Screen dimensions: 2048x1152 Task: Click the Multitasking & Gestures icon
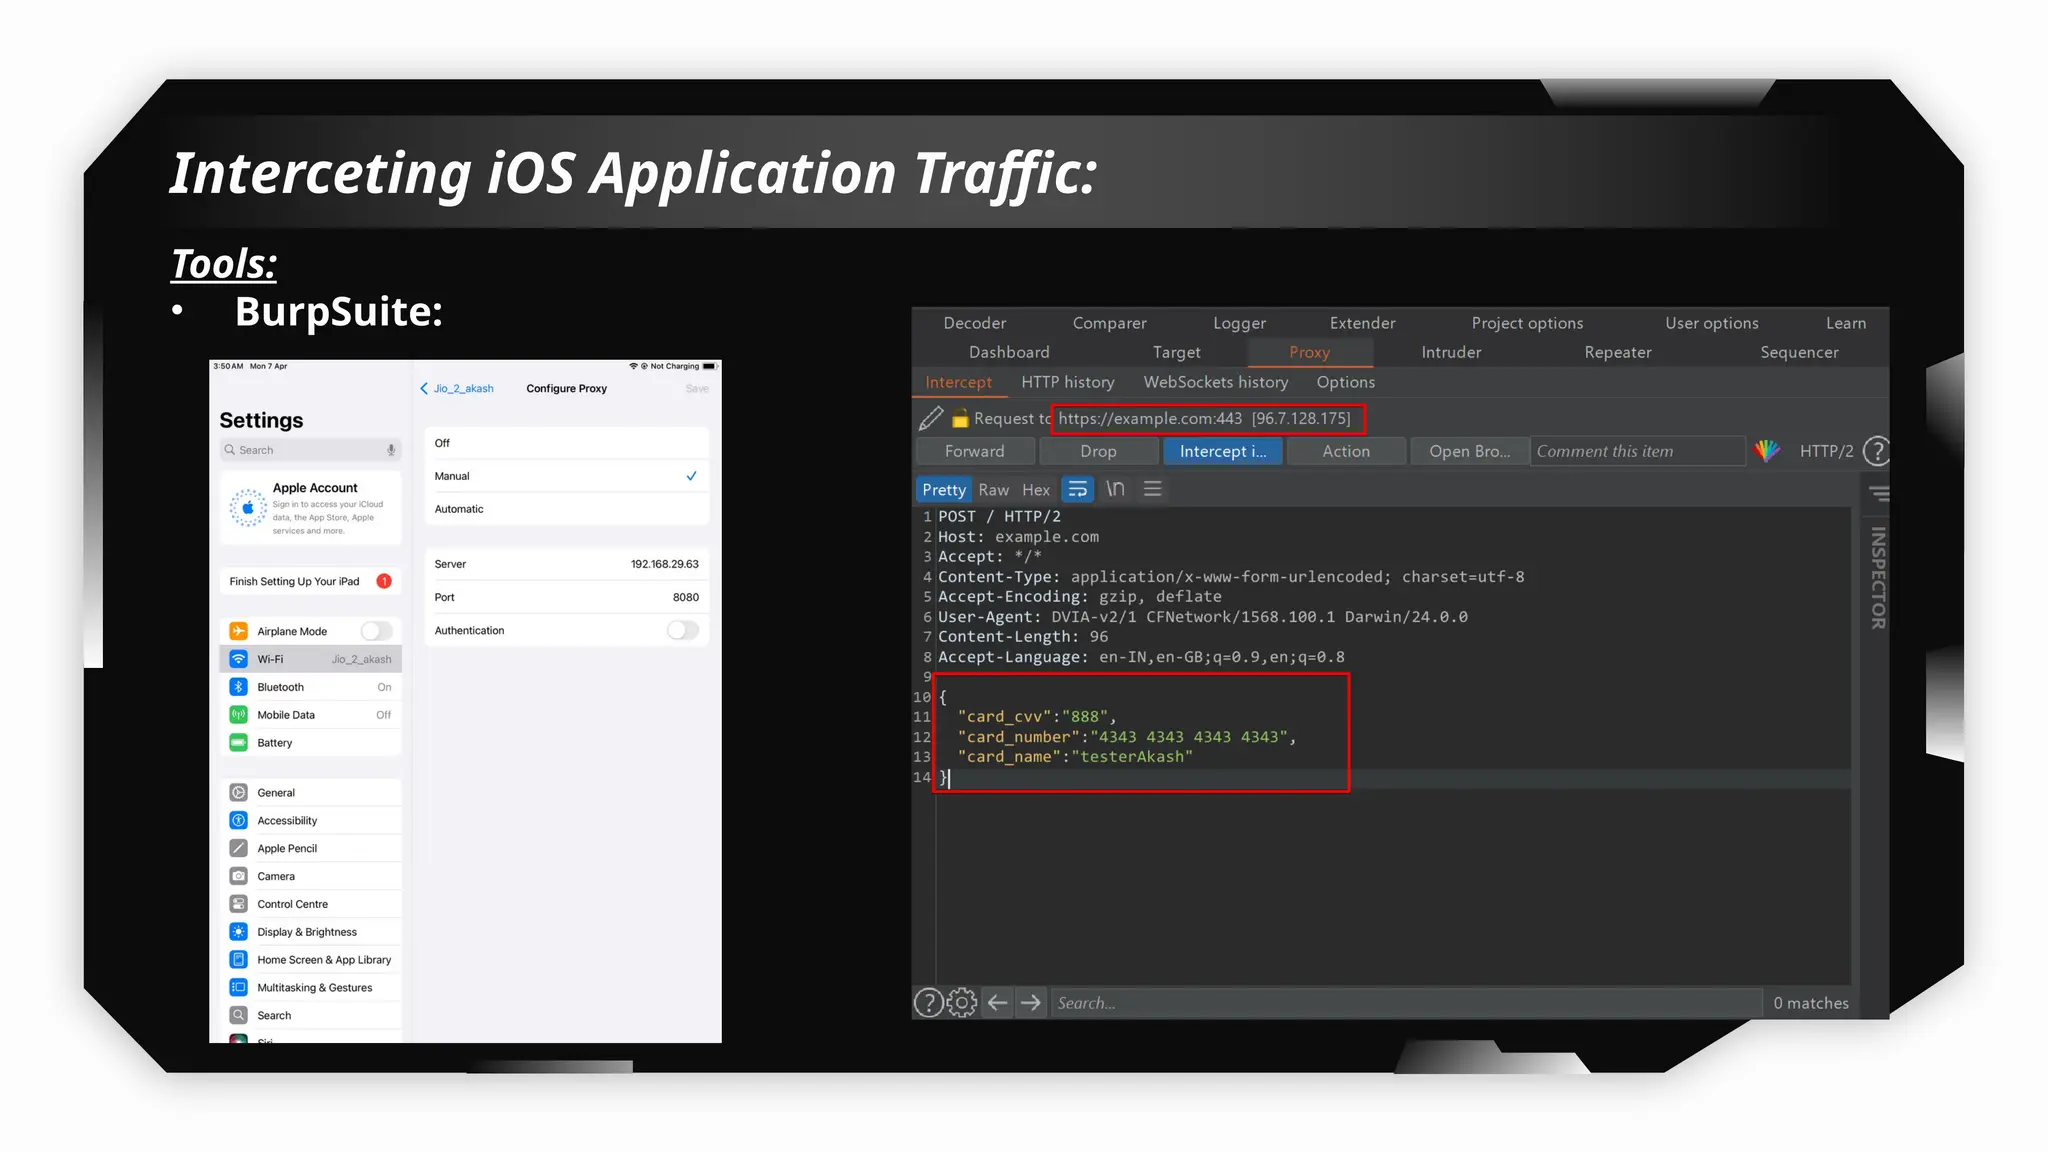tap(238, 988)
